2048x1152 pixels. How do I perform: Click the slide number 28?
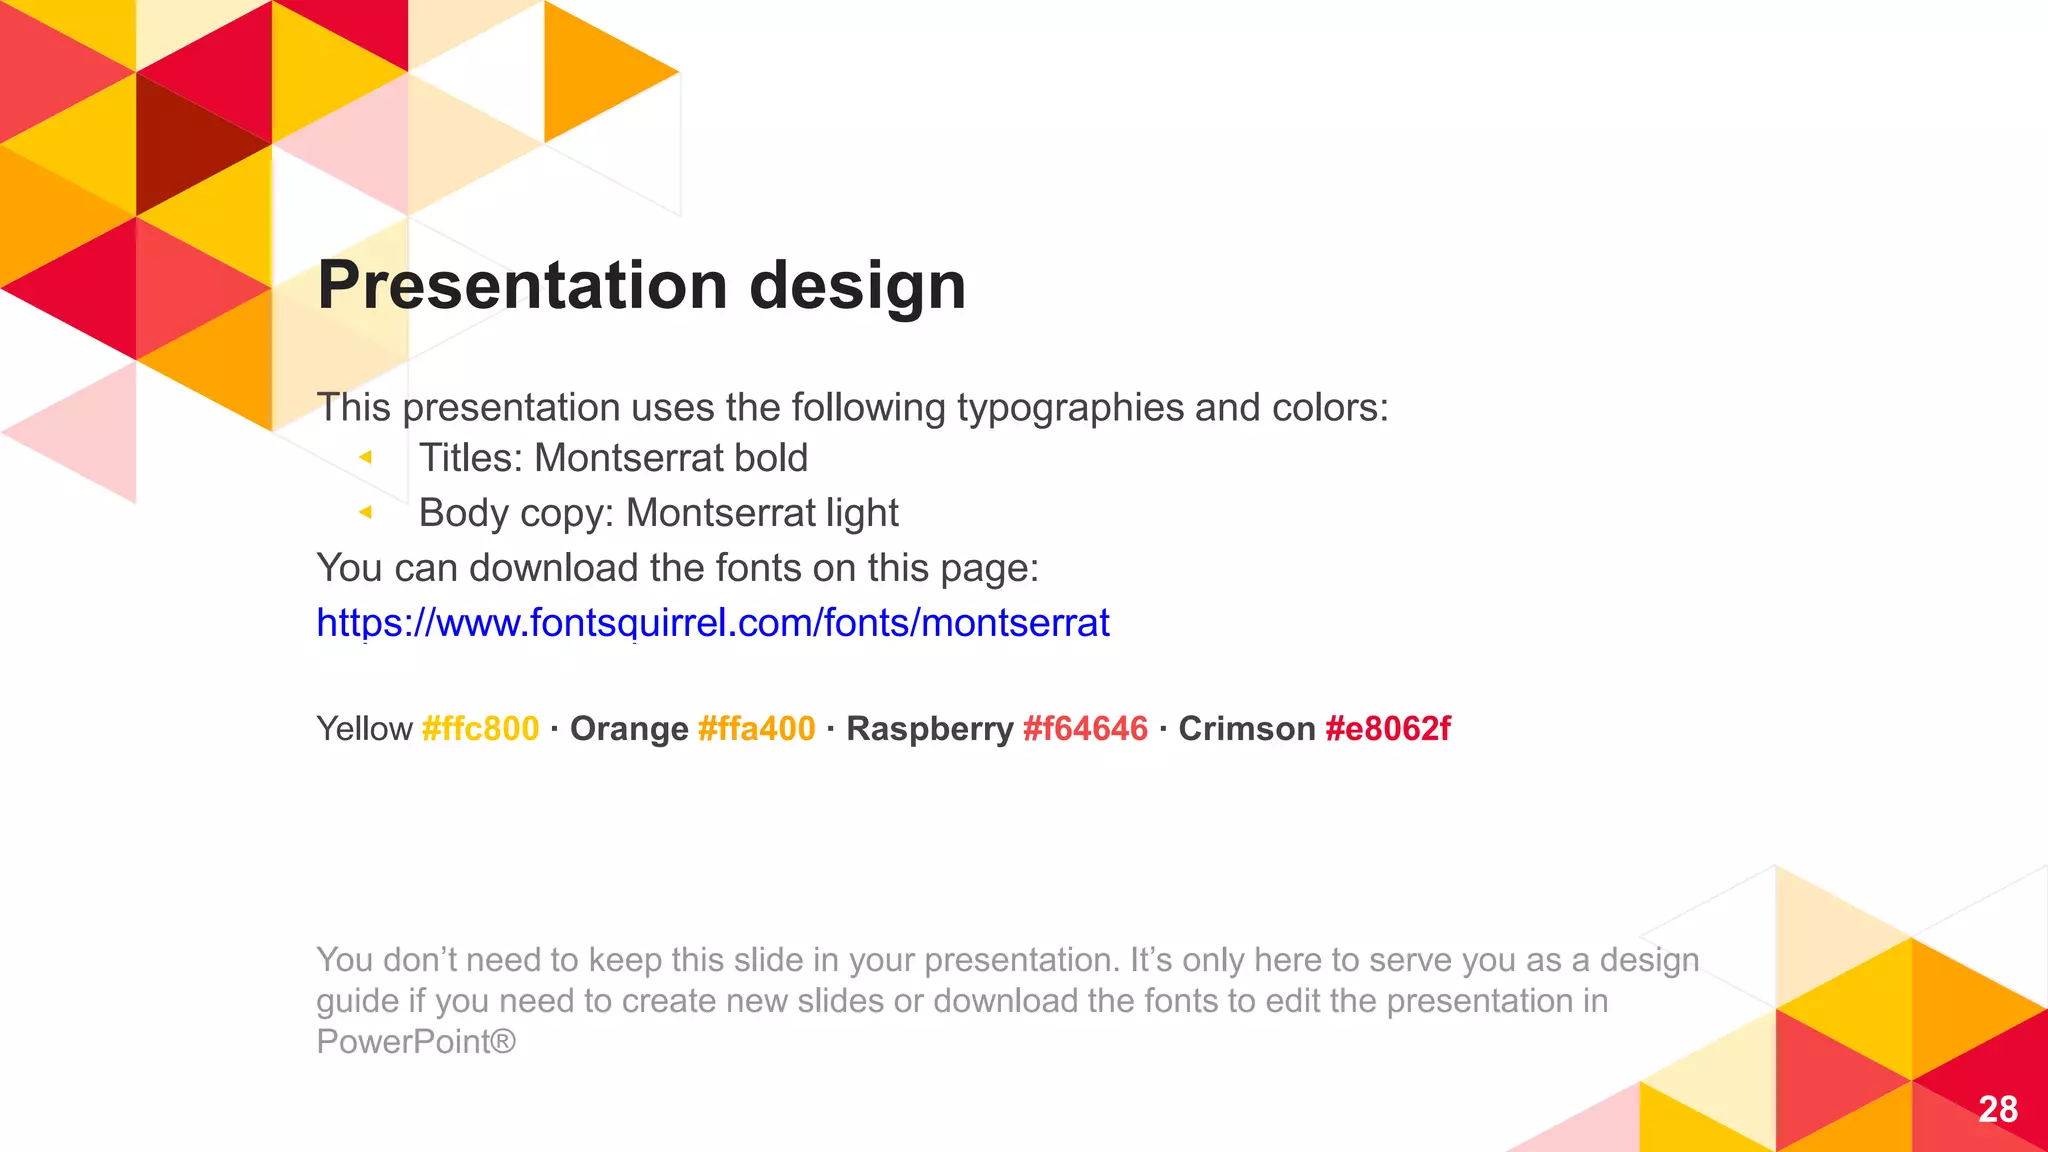(1997, 1109)
